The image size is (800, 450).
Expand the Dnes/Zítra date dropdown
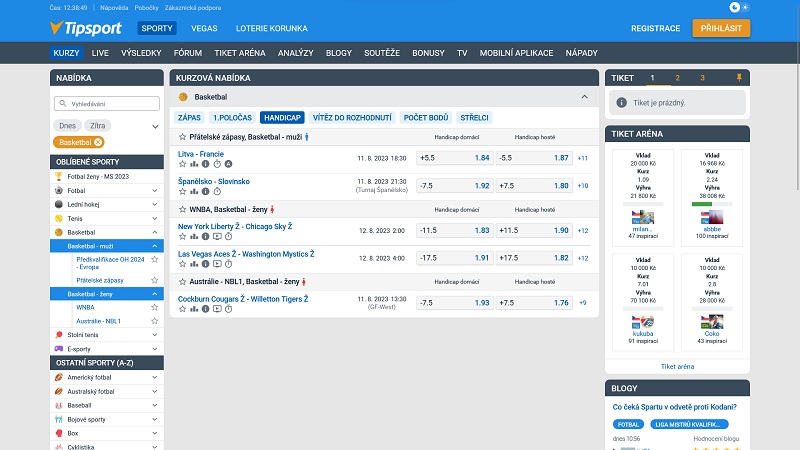coord(155,126)
